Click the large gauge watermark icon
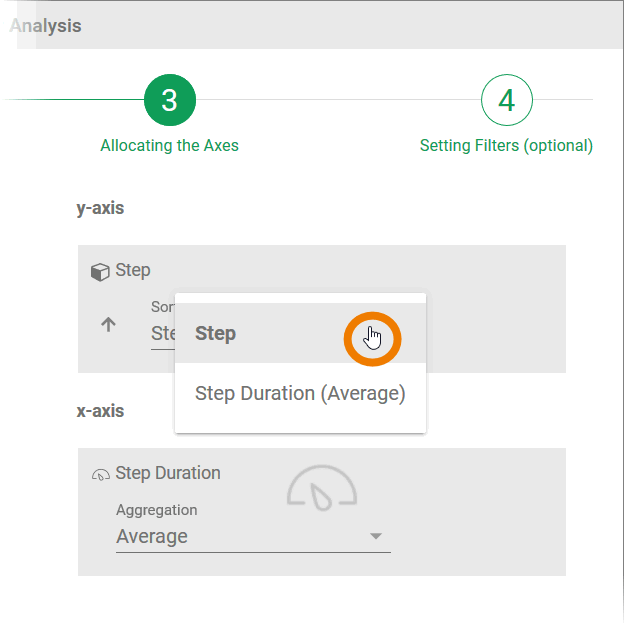This screenshot has height=627, width=624. pos(322,486)
